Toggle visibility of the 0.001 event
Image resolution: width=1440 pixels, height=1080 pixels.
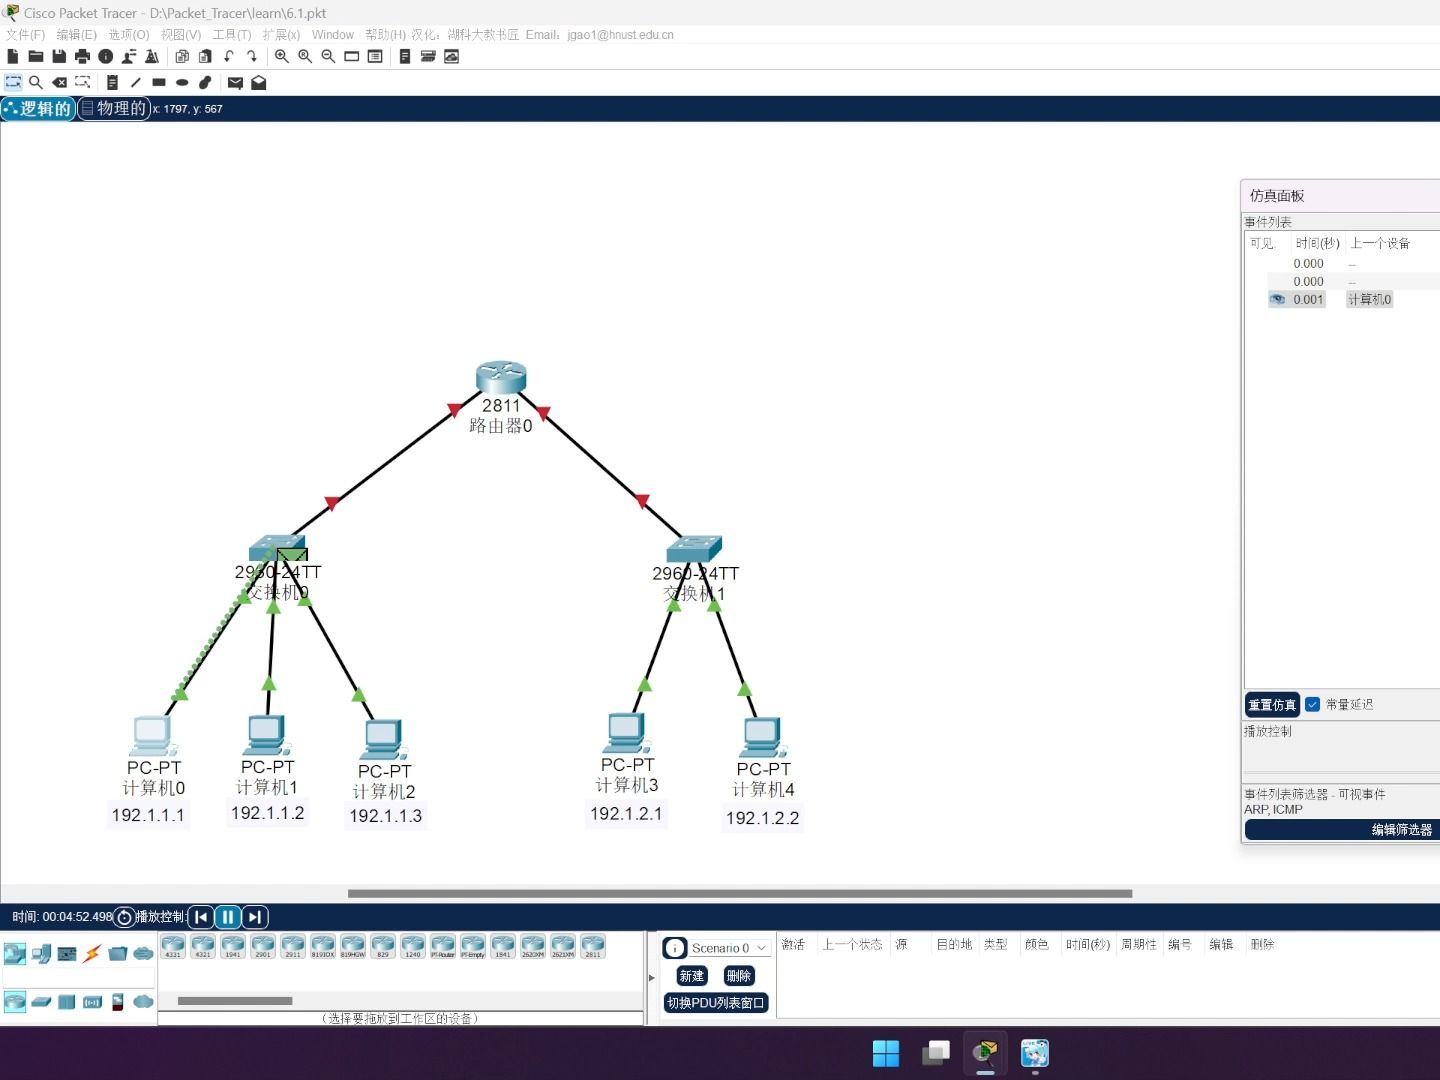click(1276, 299)
